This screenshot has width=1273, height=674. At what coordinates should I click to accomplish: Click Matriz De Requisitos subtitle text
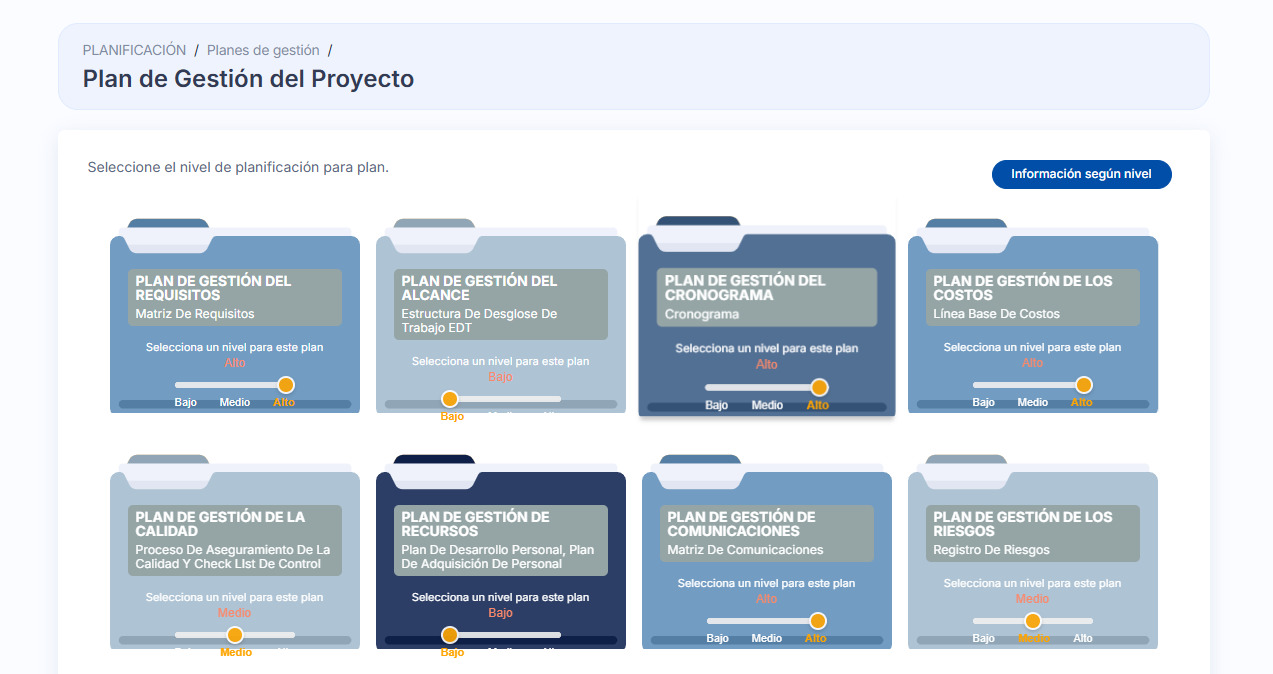[x=195, y=314]
